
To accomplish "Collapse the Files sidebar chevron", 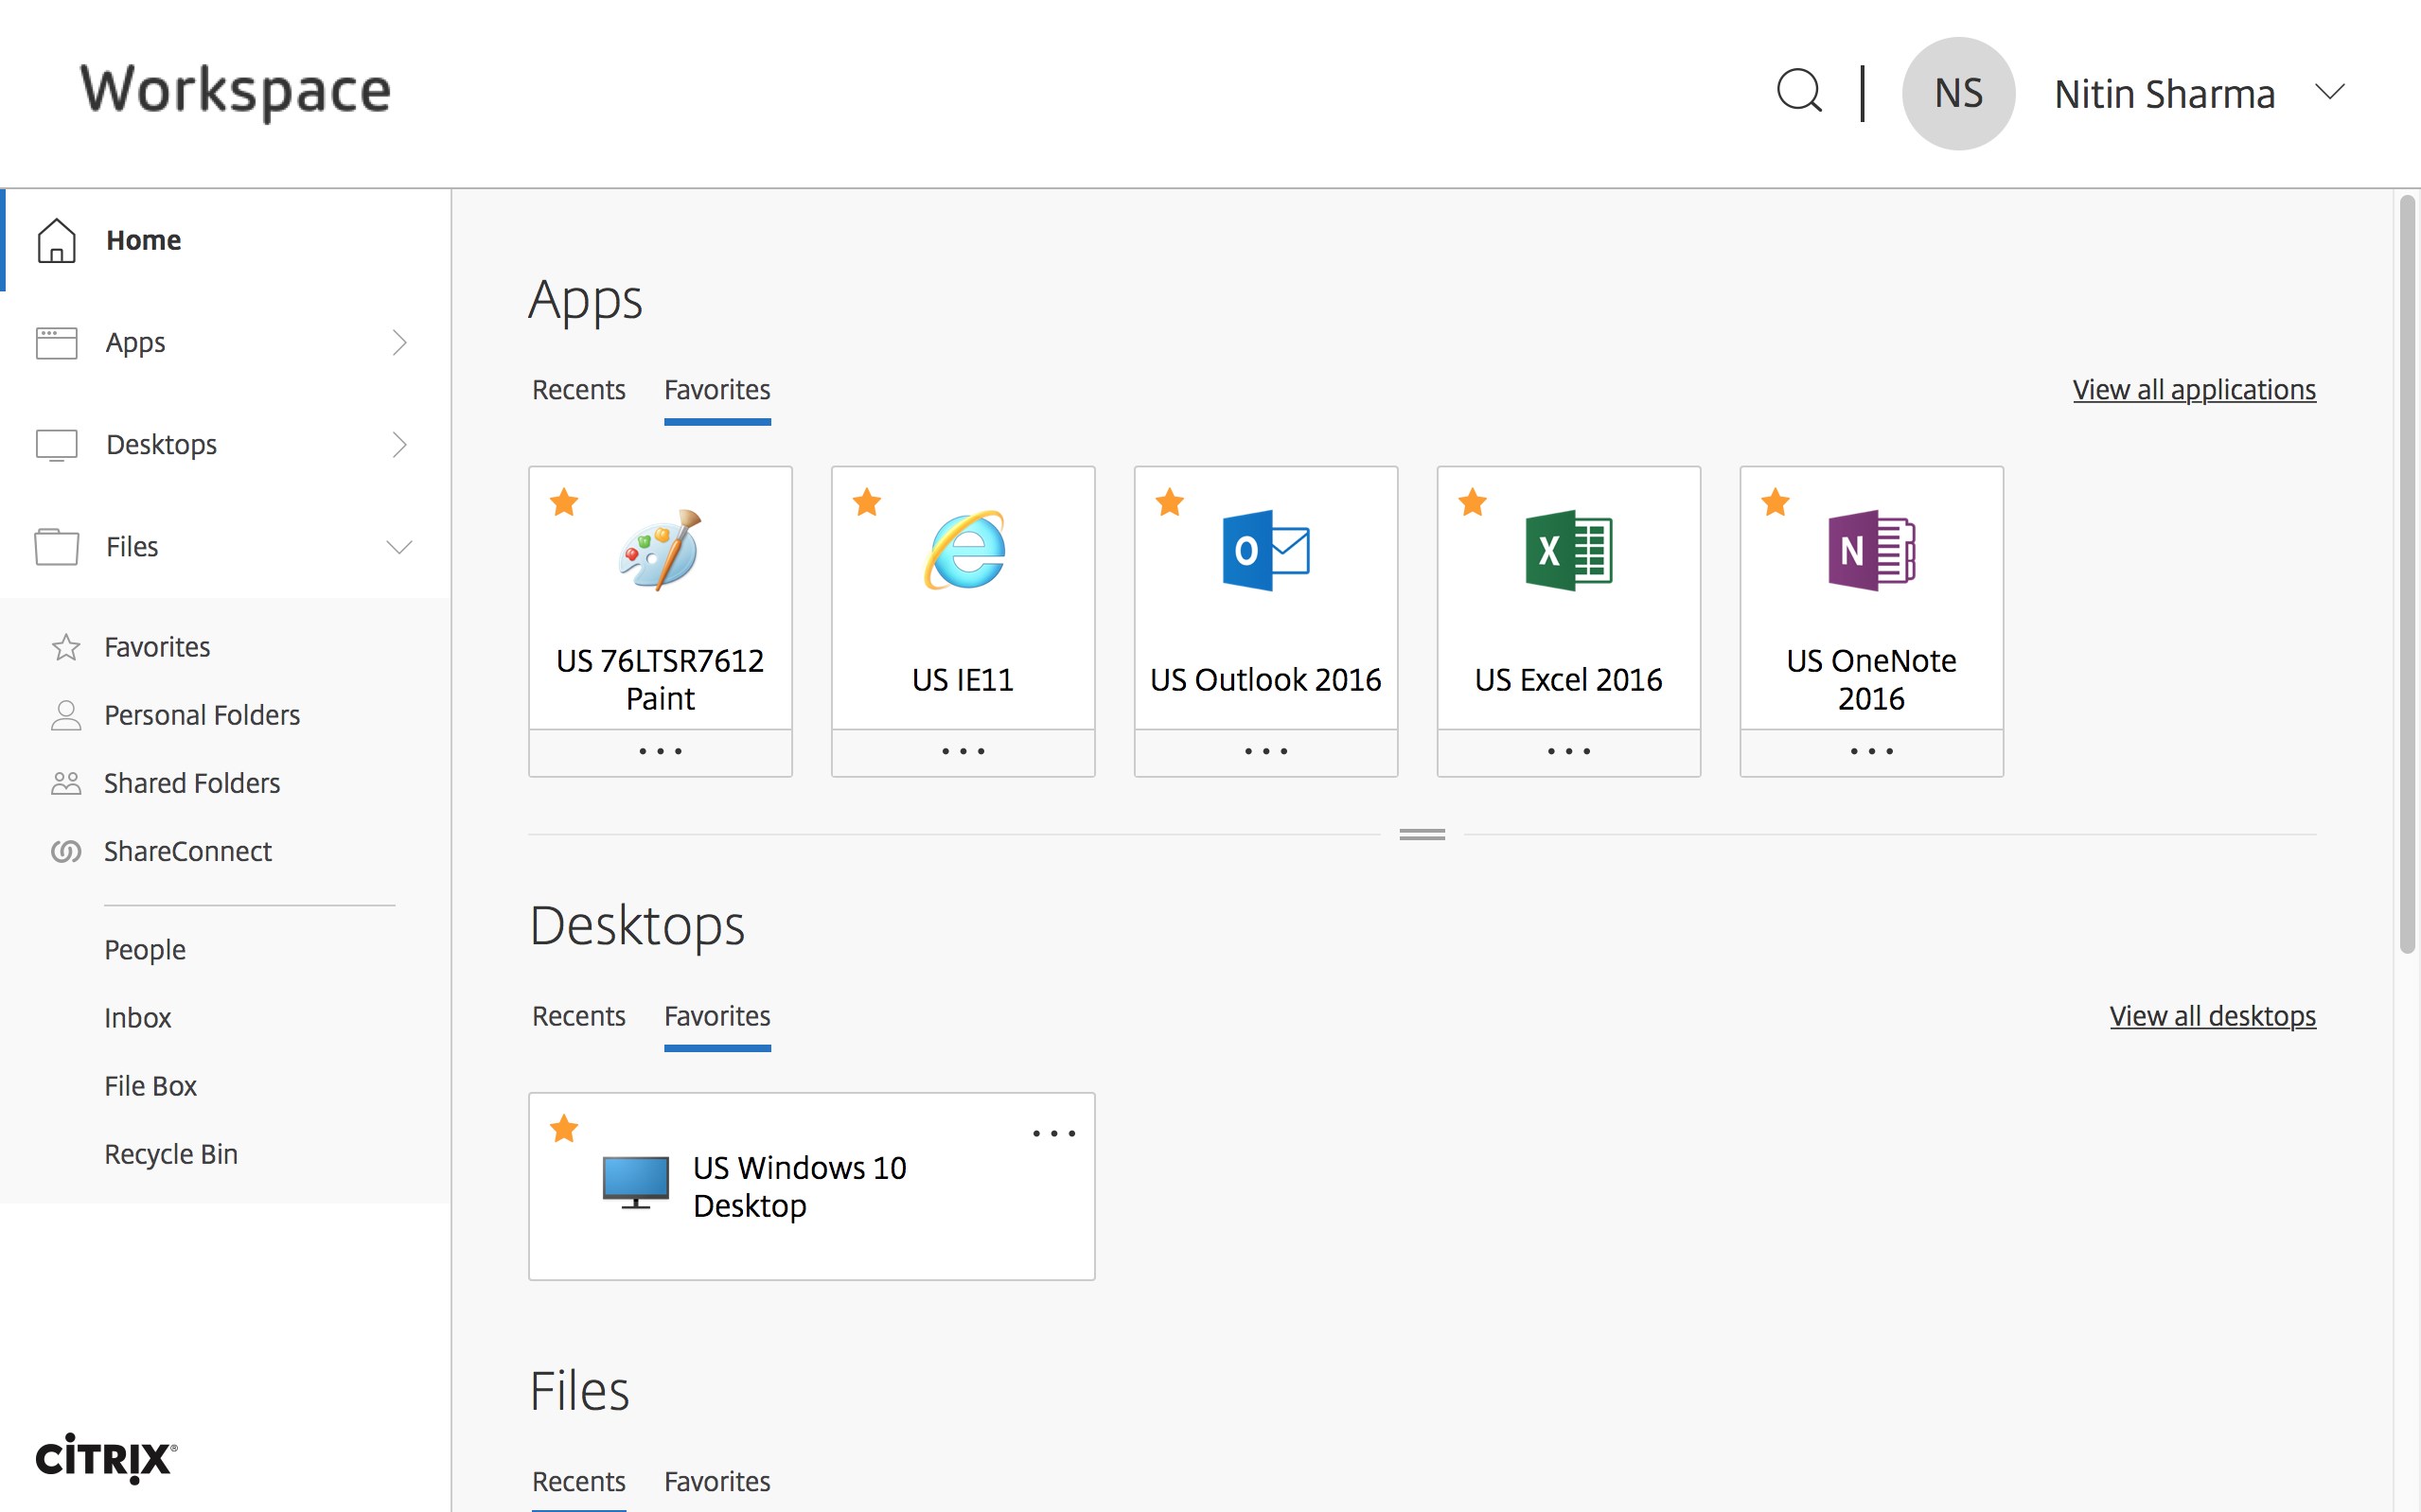I will coord(399,547).
